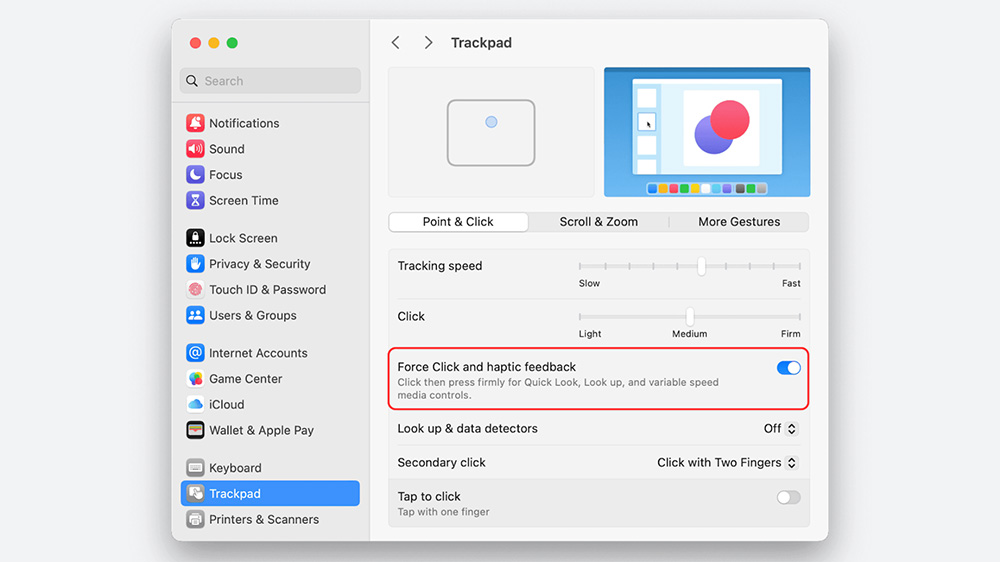Click in the Search field
1000x562 pixels.
(x=270, y=81)
